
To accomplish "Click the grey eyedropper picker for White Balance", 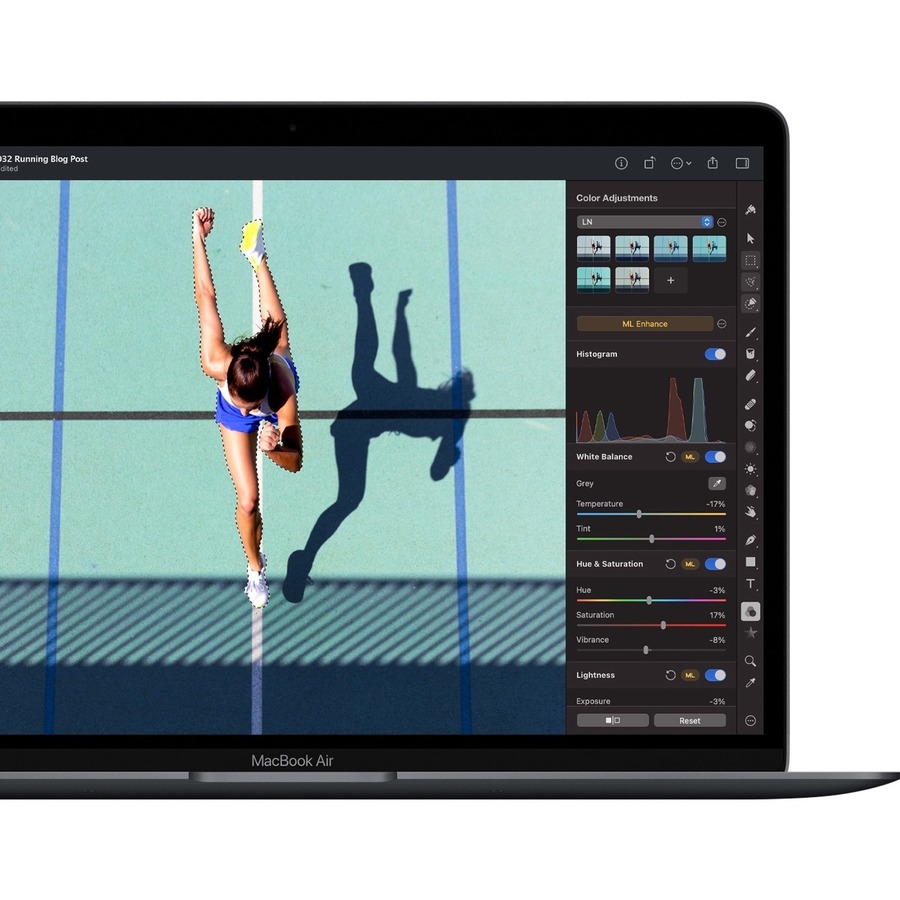I will (x=716, y=483).
